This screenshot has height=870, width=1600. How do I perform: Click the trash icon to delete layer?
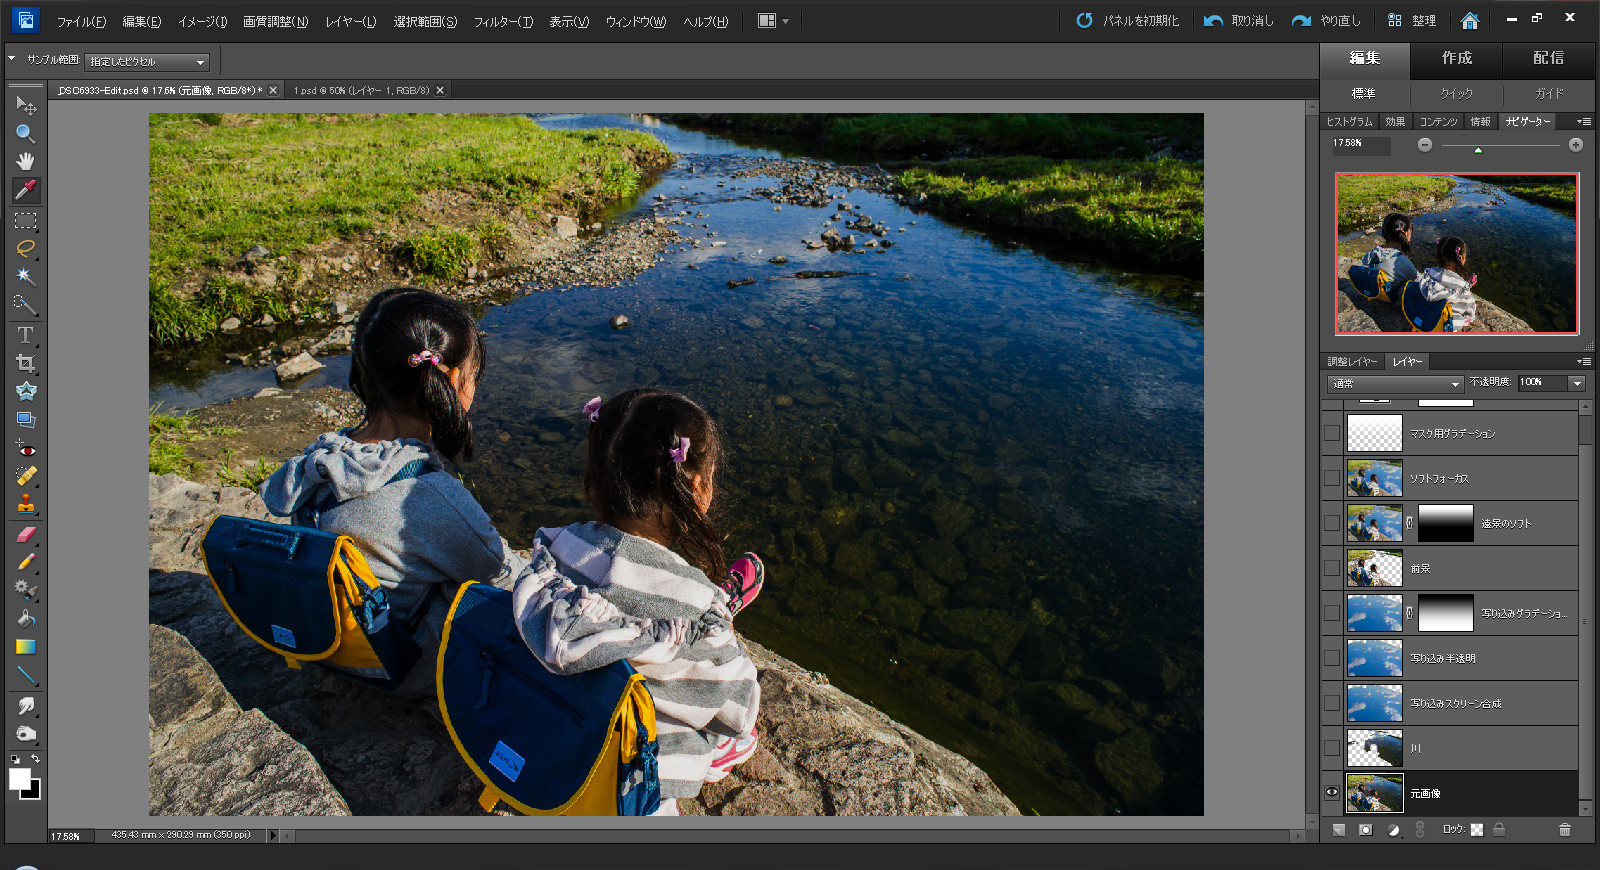point(1564,829)
